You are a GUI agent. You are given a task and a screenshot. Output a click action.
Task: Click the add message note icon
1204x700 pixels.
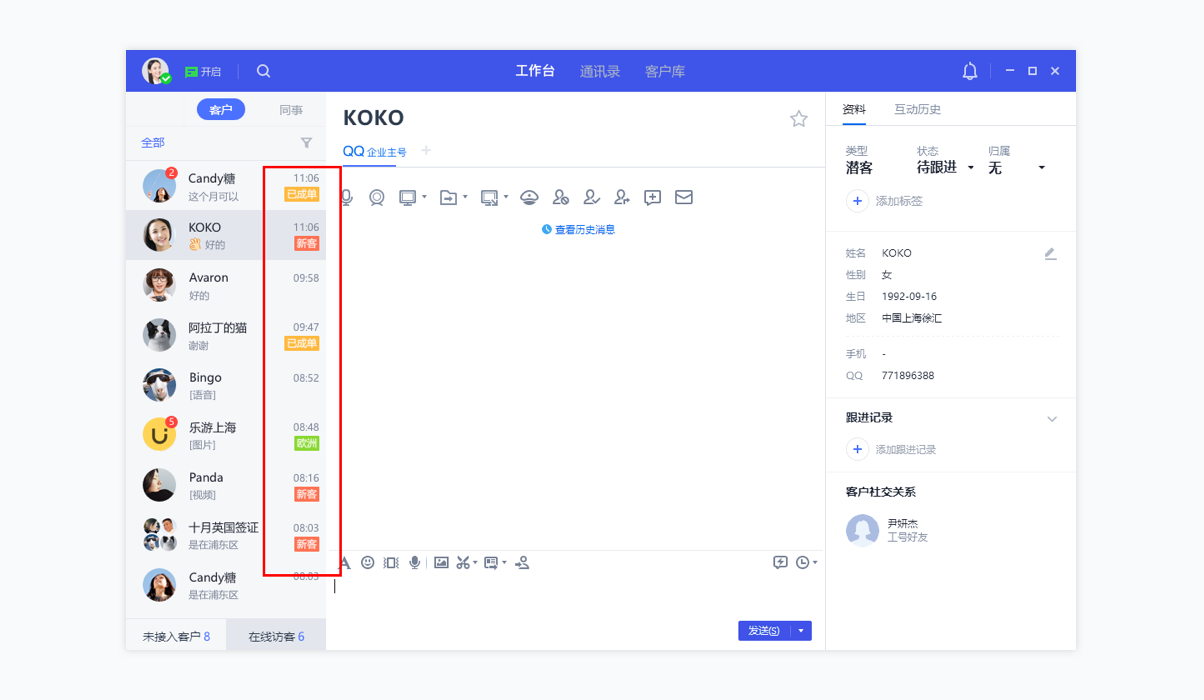pyautogui.click(x=653, y=198)
